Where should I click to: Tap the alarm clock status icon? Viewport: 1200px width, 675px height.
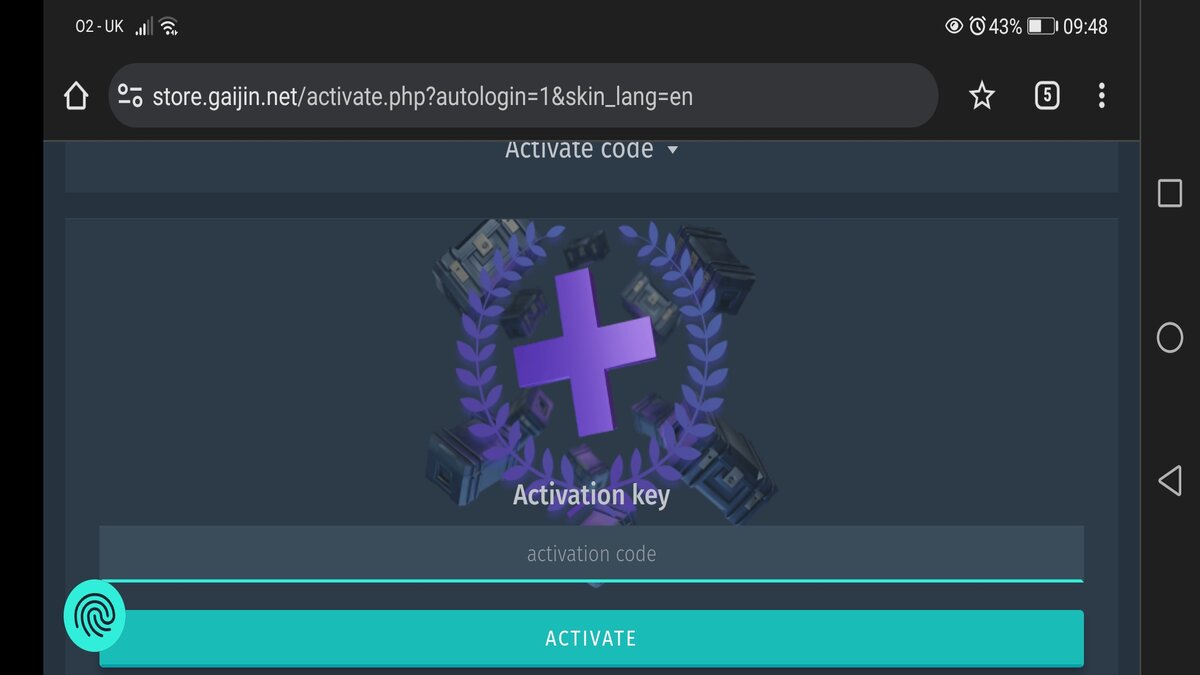pos(977,26)
